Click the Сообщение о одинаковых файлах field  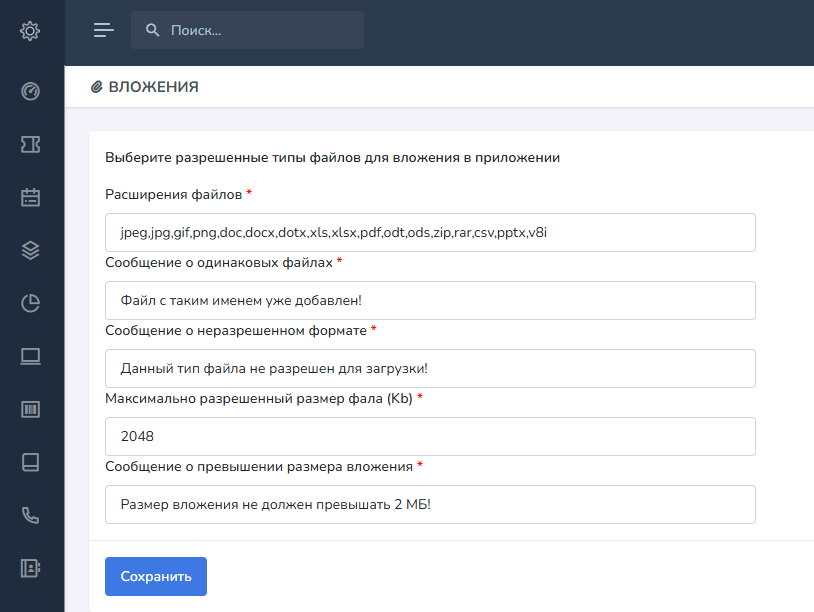click(x=430, y=300)
